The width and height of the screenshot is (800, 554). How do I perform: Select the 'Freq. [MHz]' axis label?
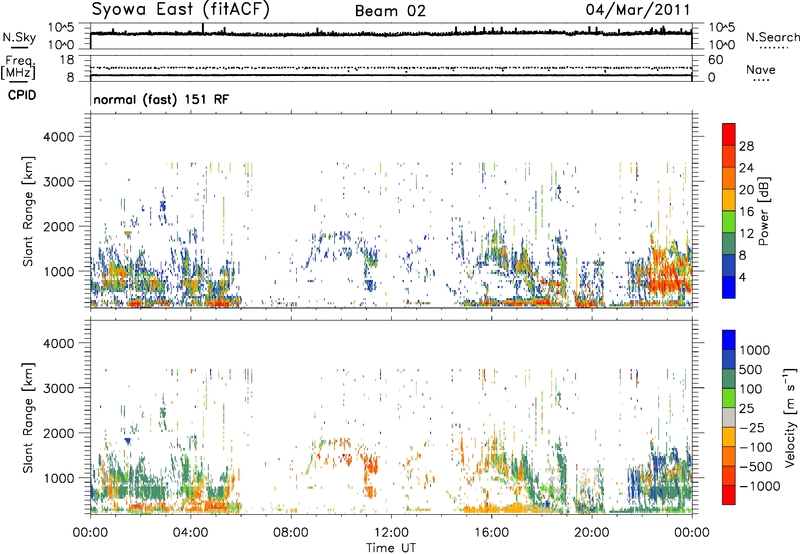18,68
